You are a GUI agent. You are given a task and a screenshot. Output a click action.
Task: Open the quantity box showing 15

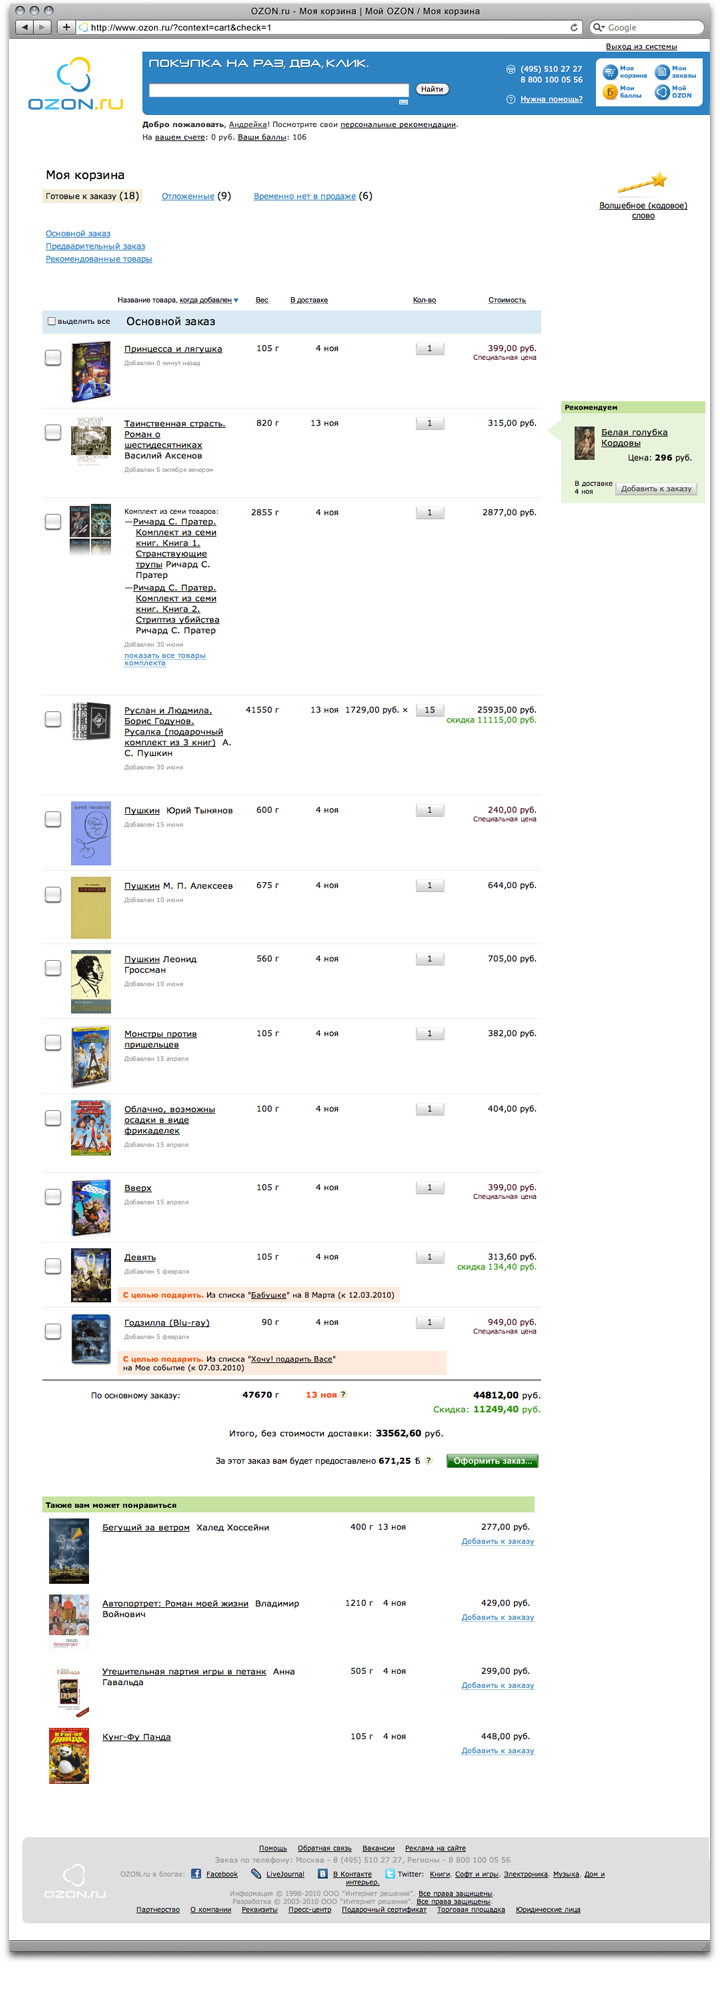pos(430,710)
